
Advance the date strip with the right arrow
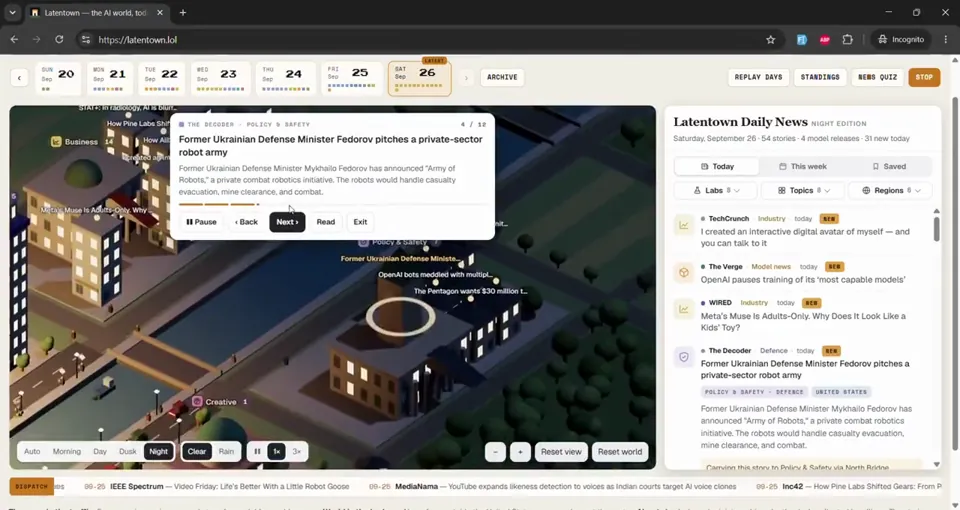[x=466, y=78]
